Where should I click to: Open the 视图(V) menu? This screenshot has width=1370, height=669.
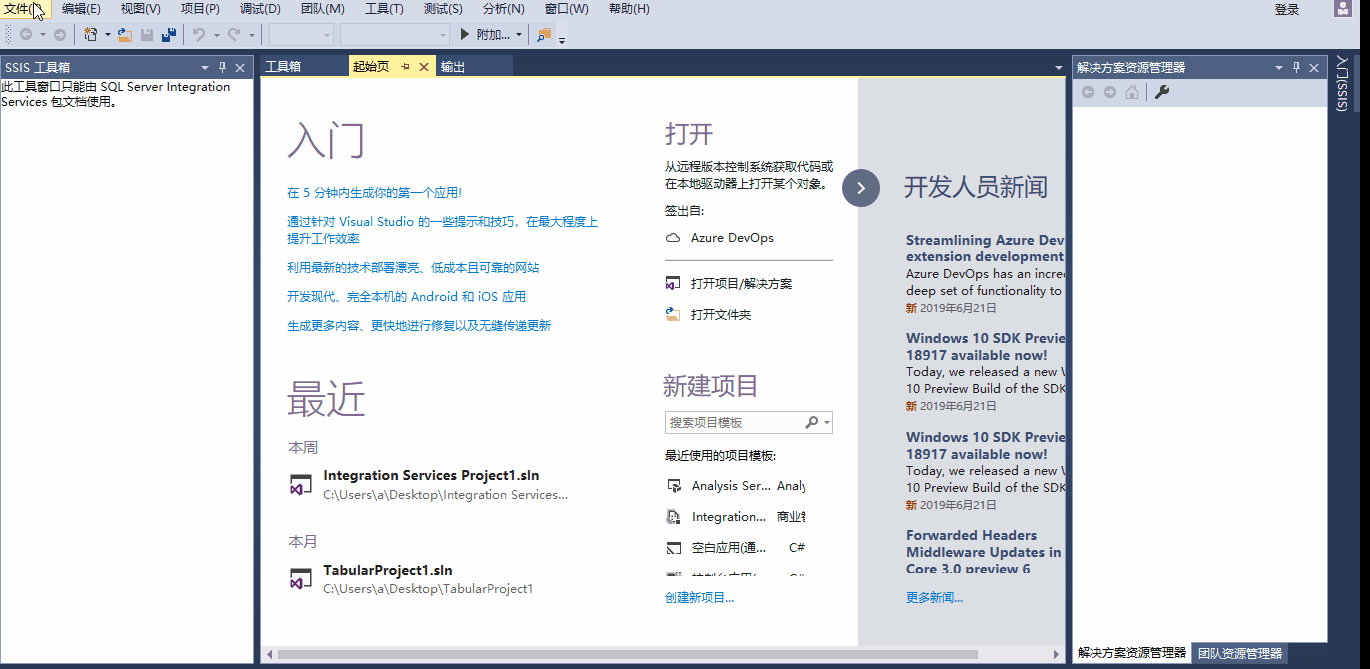(x=140, y=9)
